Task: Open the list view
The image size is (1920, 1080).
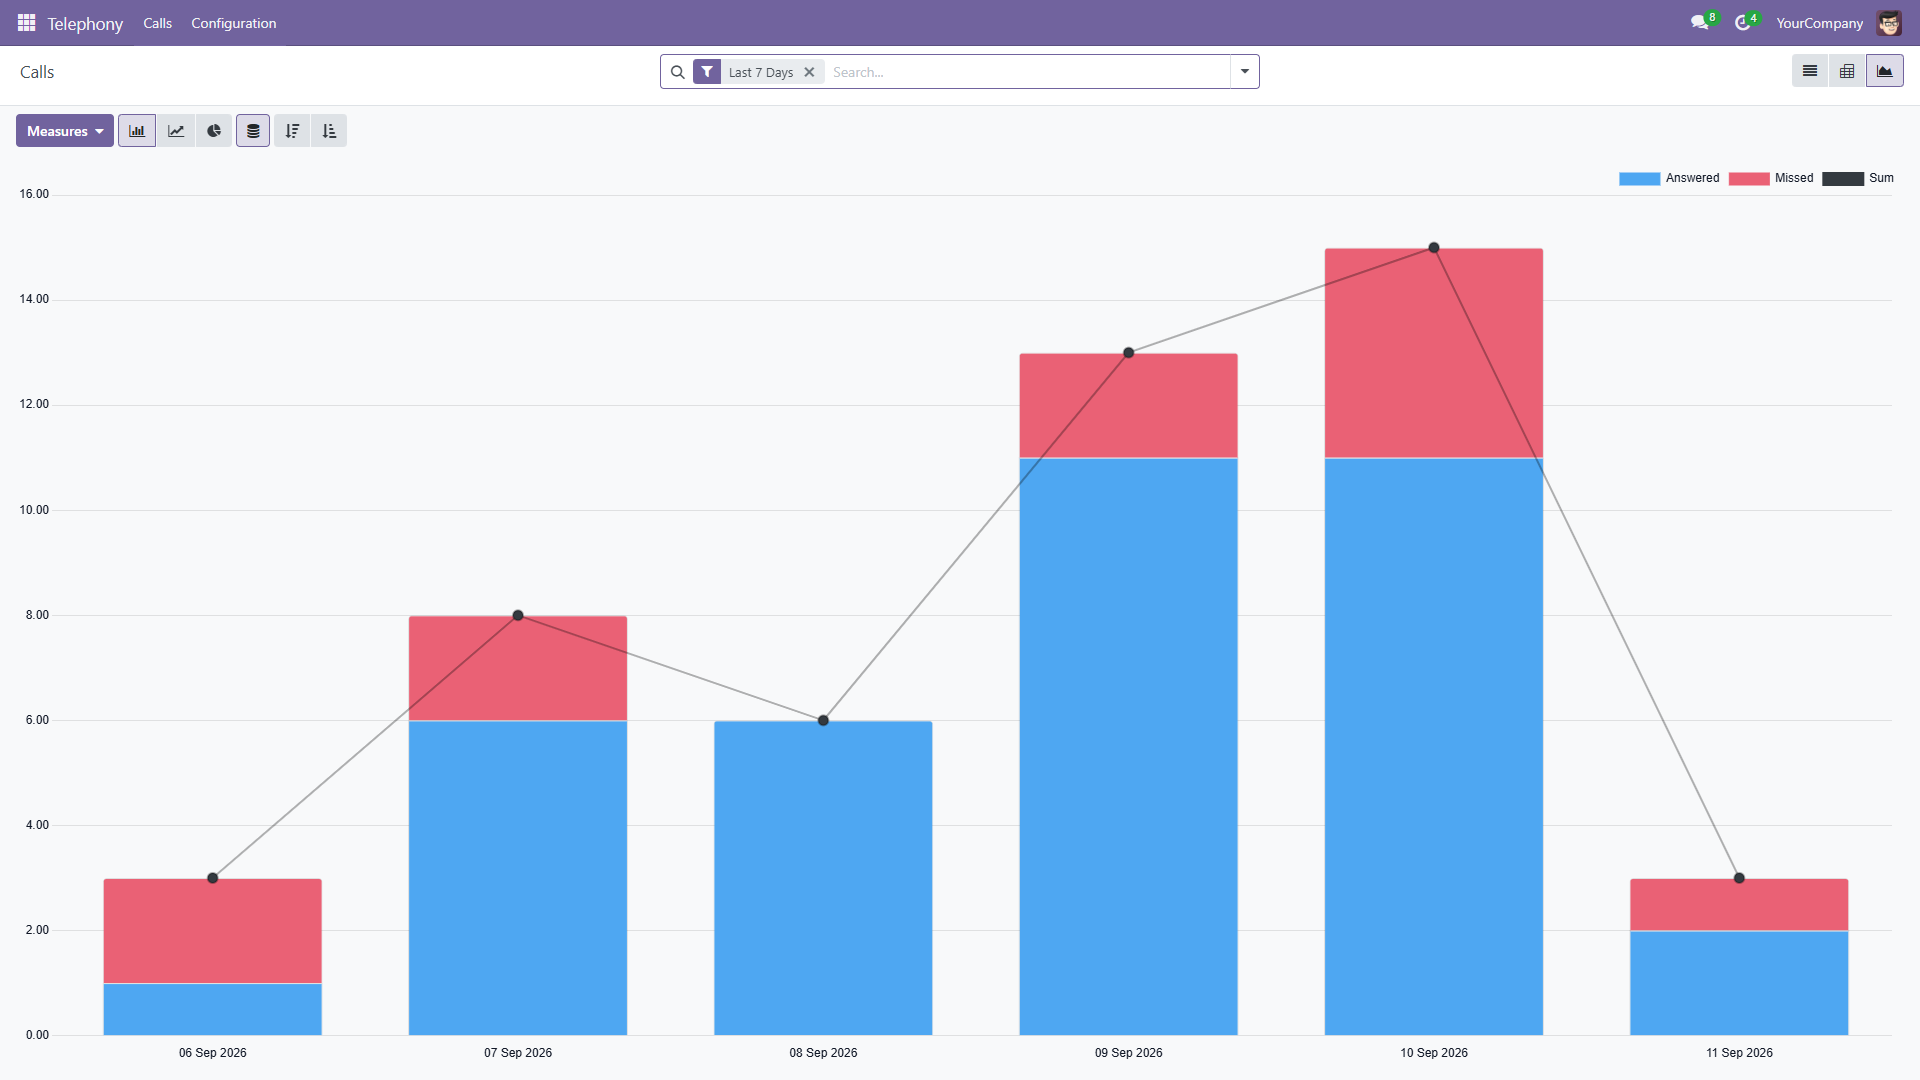Action: 1810,71
